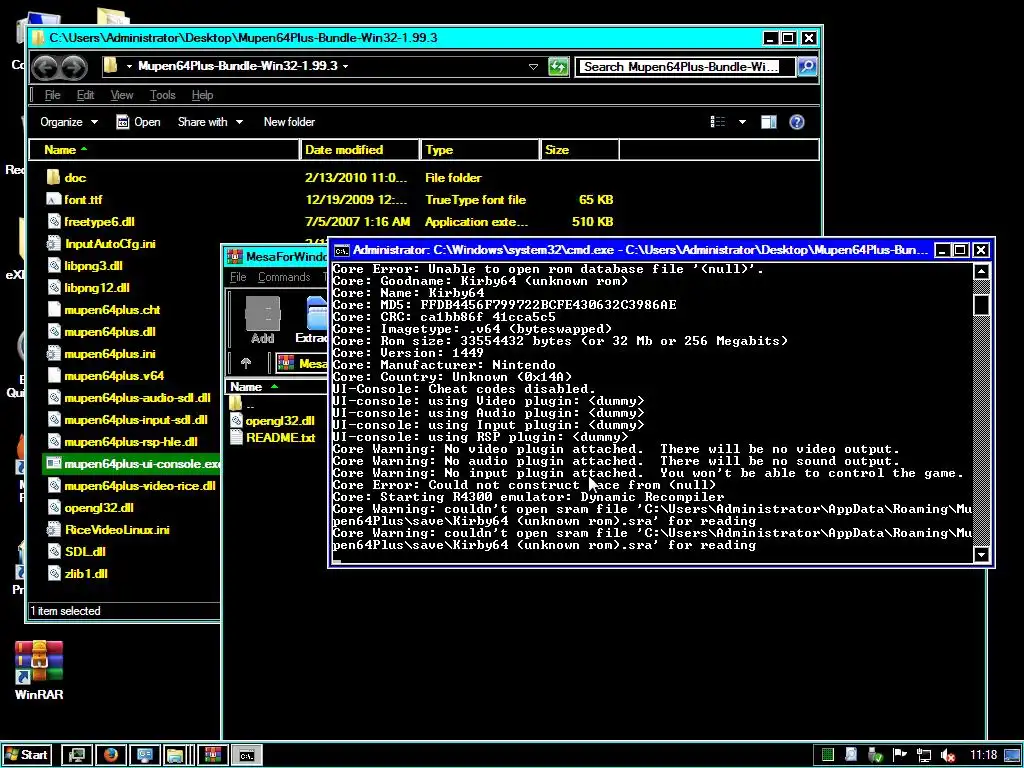Sort by the Size column
The height and width of the screenshot is (768, 1024).
point(580,150)
